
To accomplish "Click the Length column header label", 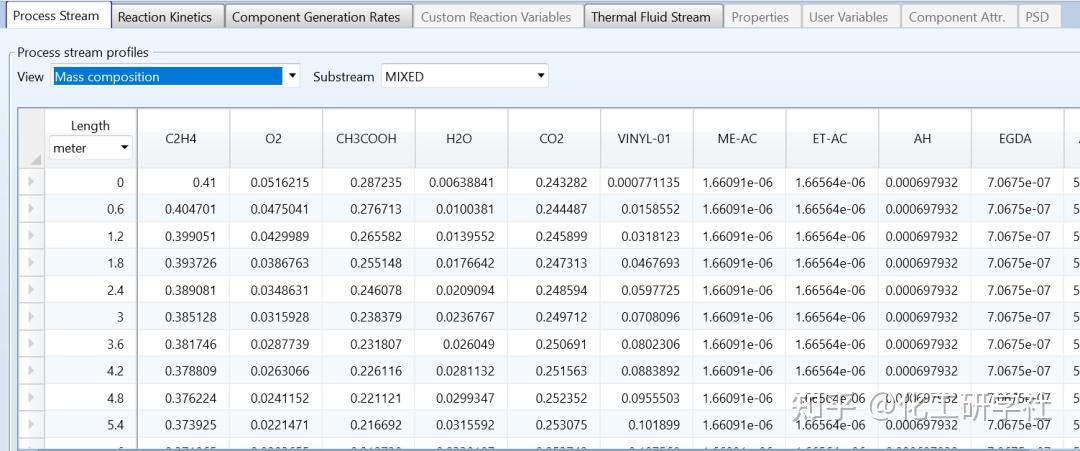I will pos(90,125).
